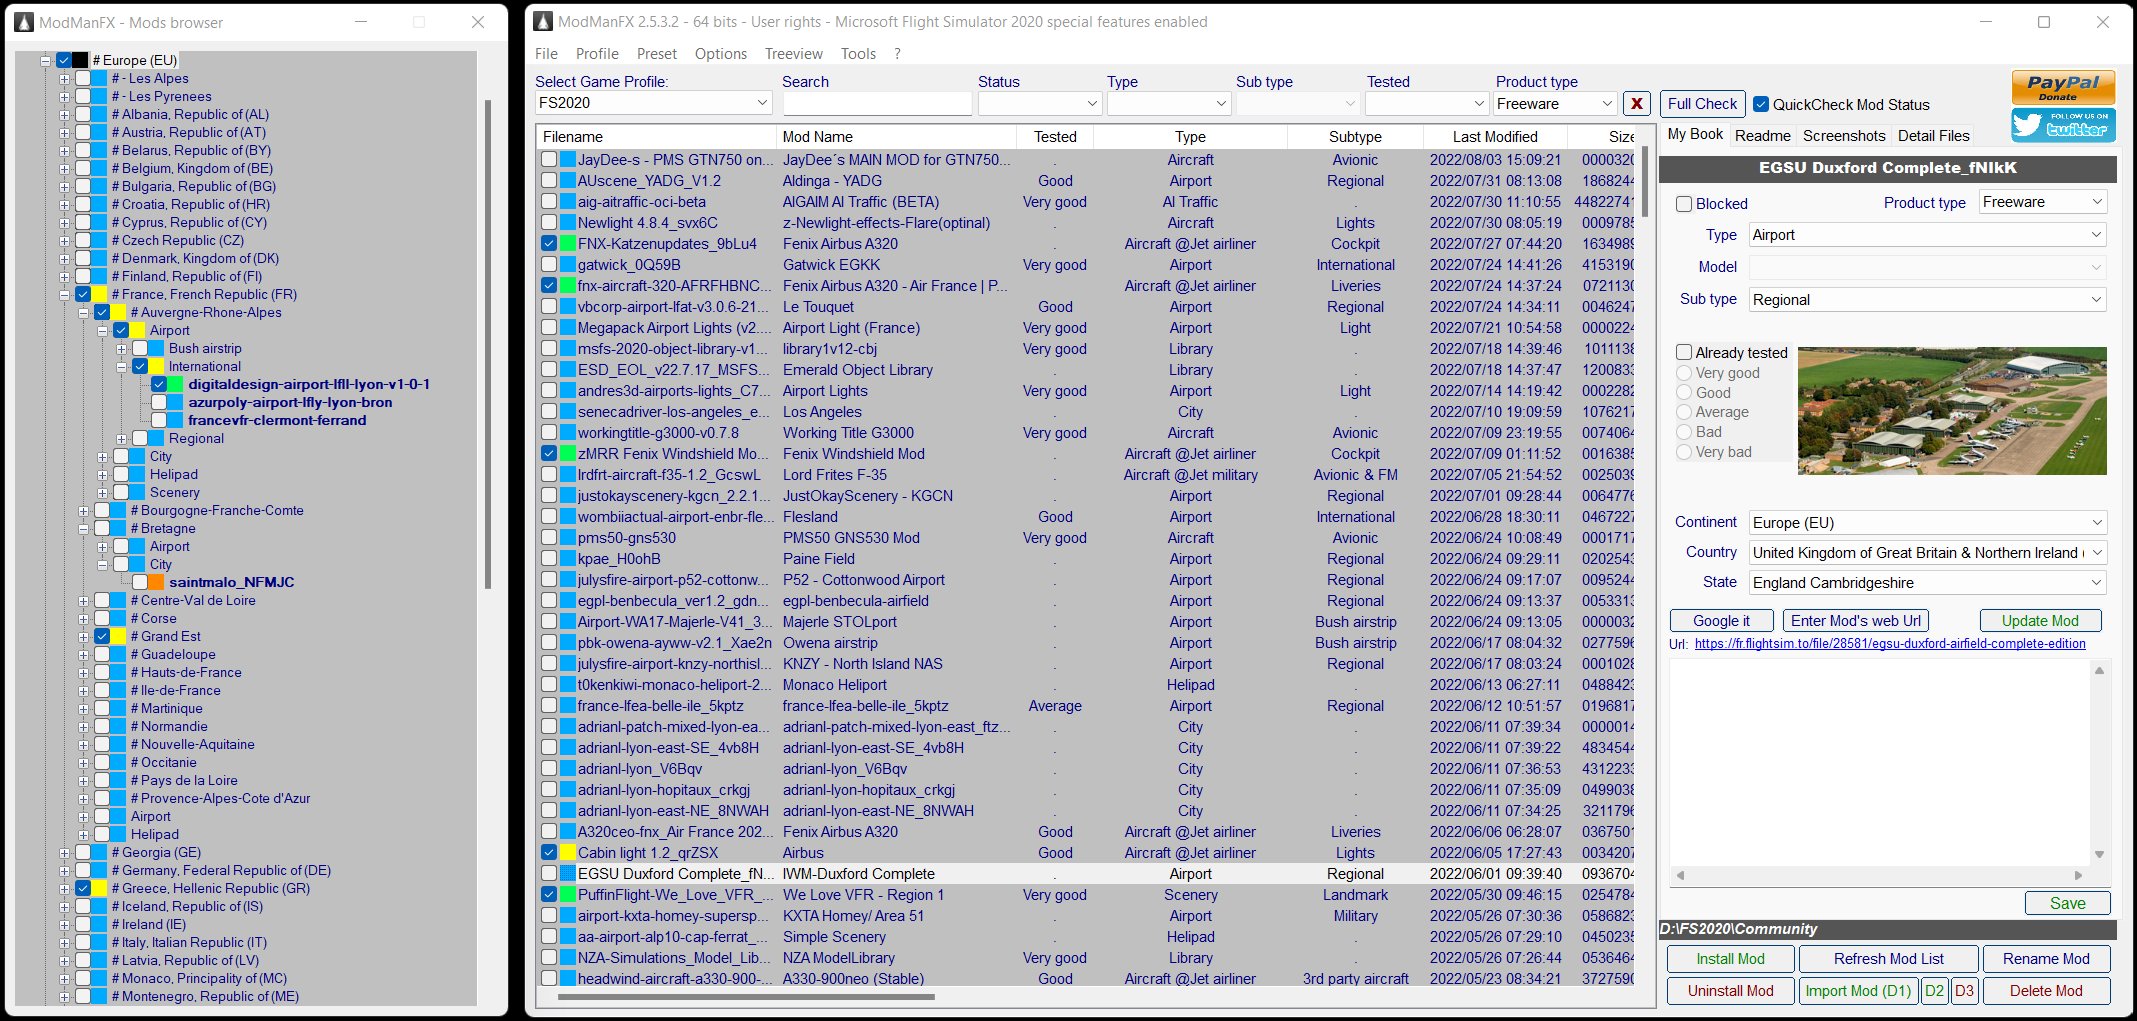
Task: Click the Full Check button
Action: [x=1702, y=104]
